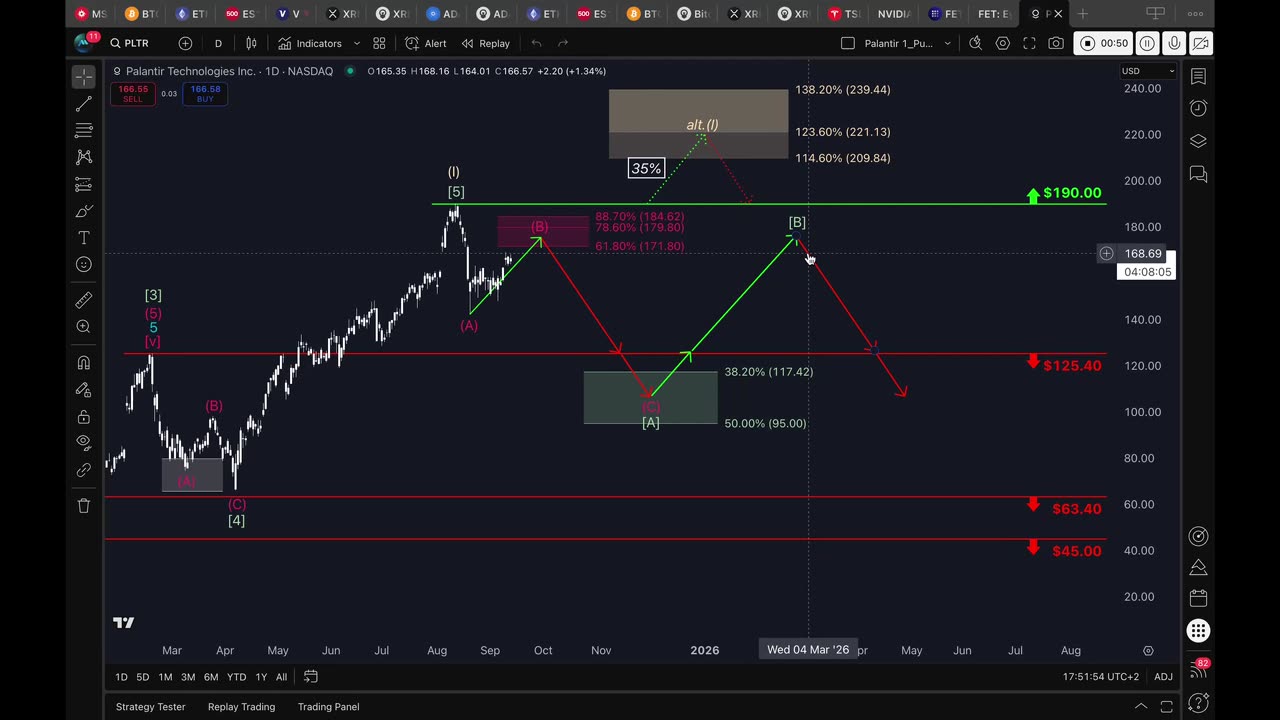The height and width of the screenshot is (720, 1280).
Task: Click the 166.58 BUY button
Action: (x=205, y=93)
